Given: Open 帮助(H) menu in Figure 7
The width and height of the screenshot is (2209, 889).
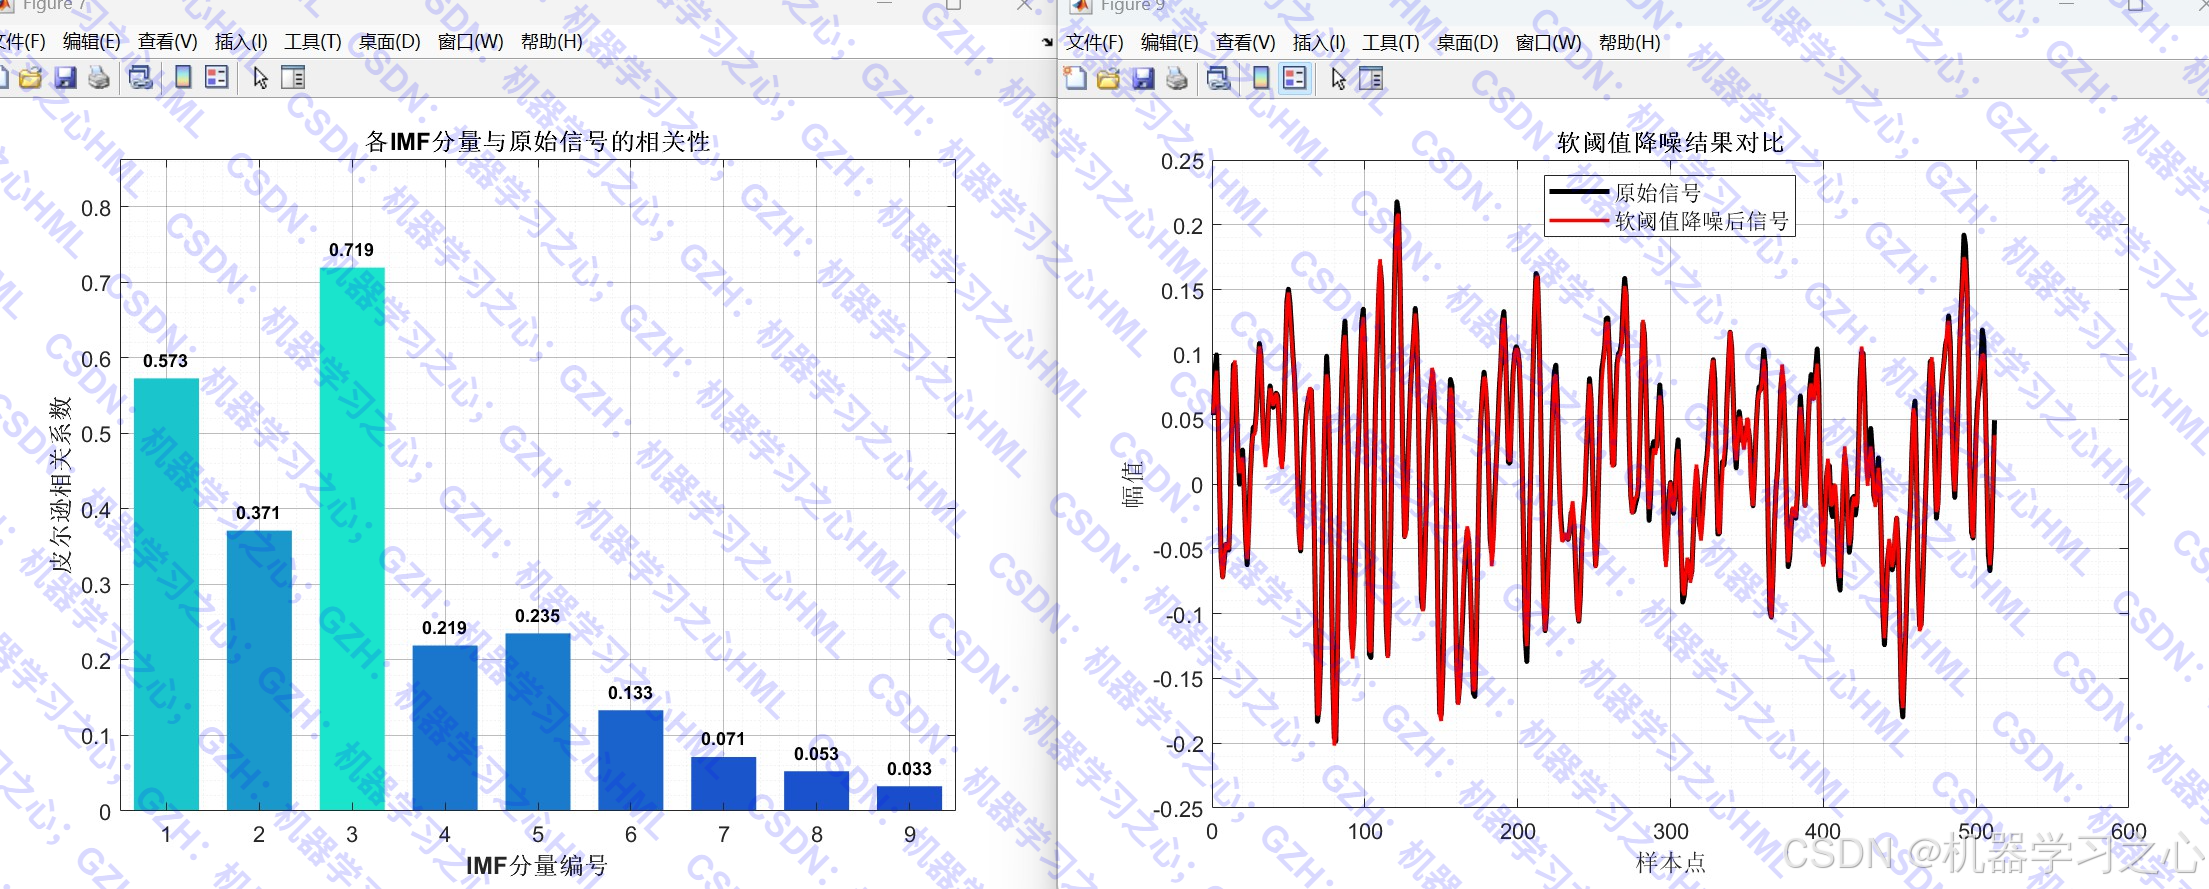Looking at the screenshot, I should coord(551,42).
